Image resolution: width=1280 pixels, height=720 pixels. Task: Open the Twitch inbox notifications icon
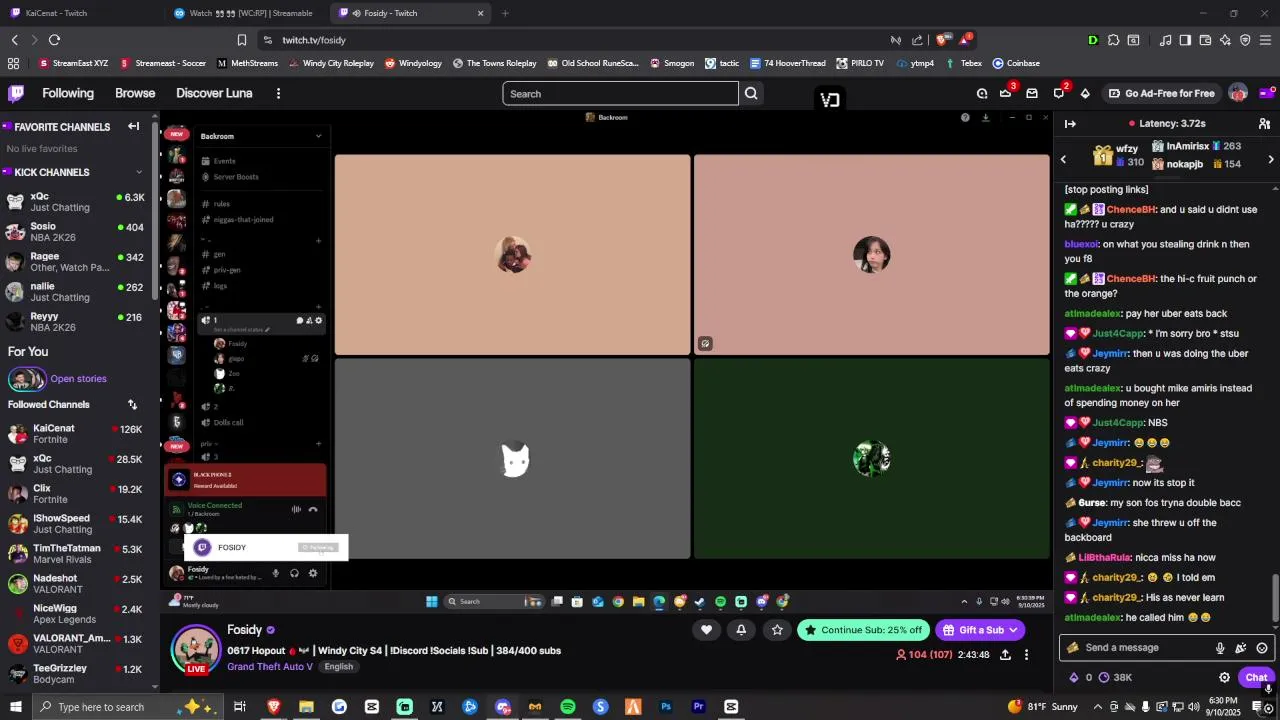coord(1032,93)
